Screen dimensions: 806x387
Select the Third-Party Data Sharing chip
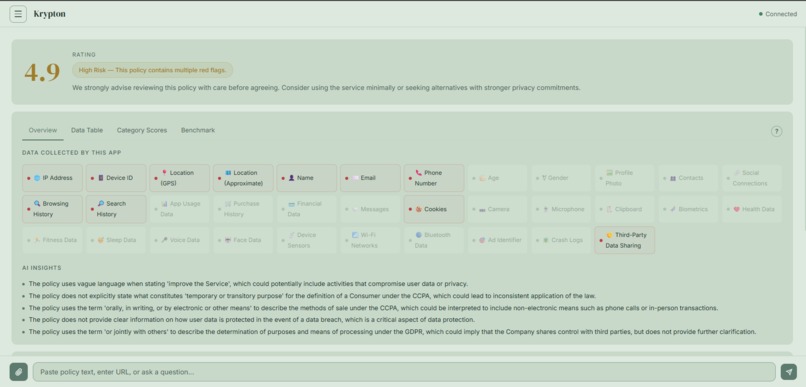click(625, 240)
